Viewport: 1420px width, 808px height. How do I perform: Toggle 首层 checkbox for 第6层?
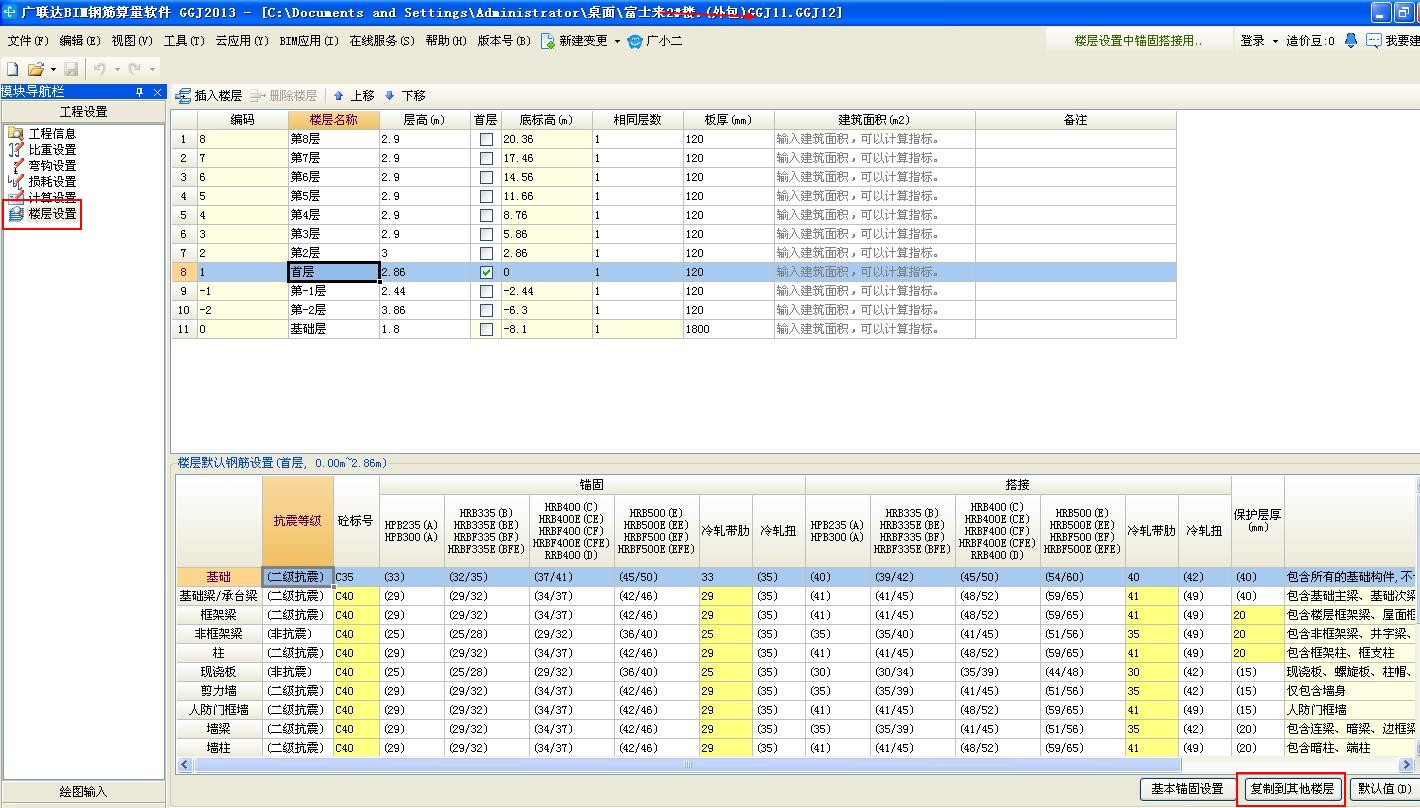(x=486, y=177)
